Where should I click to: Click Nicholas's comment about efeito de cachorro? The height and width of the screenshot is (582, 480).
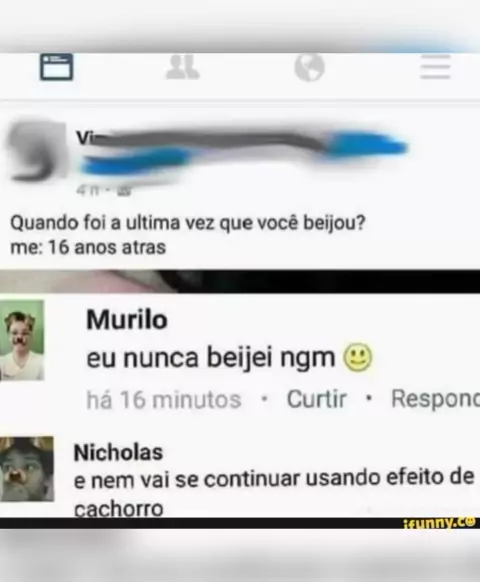[274, 493]
